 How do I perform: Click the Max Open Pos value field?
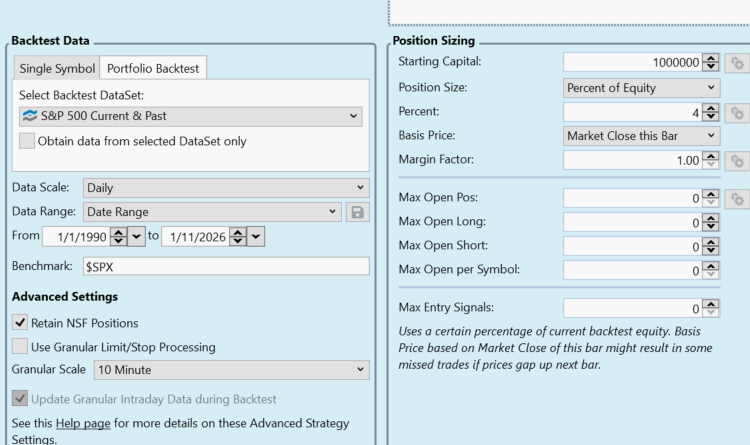click(632, 198)
